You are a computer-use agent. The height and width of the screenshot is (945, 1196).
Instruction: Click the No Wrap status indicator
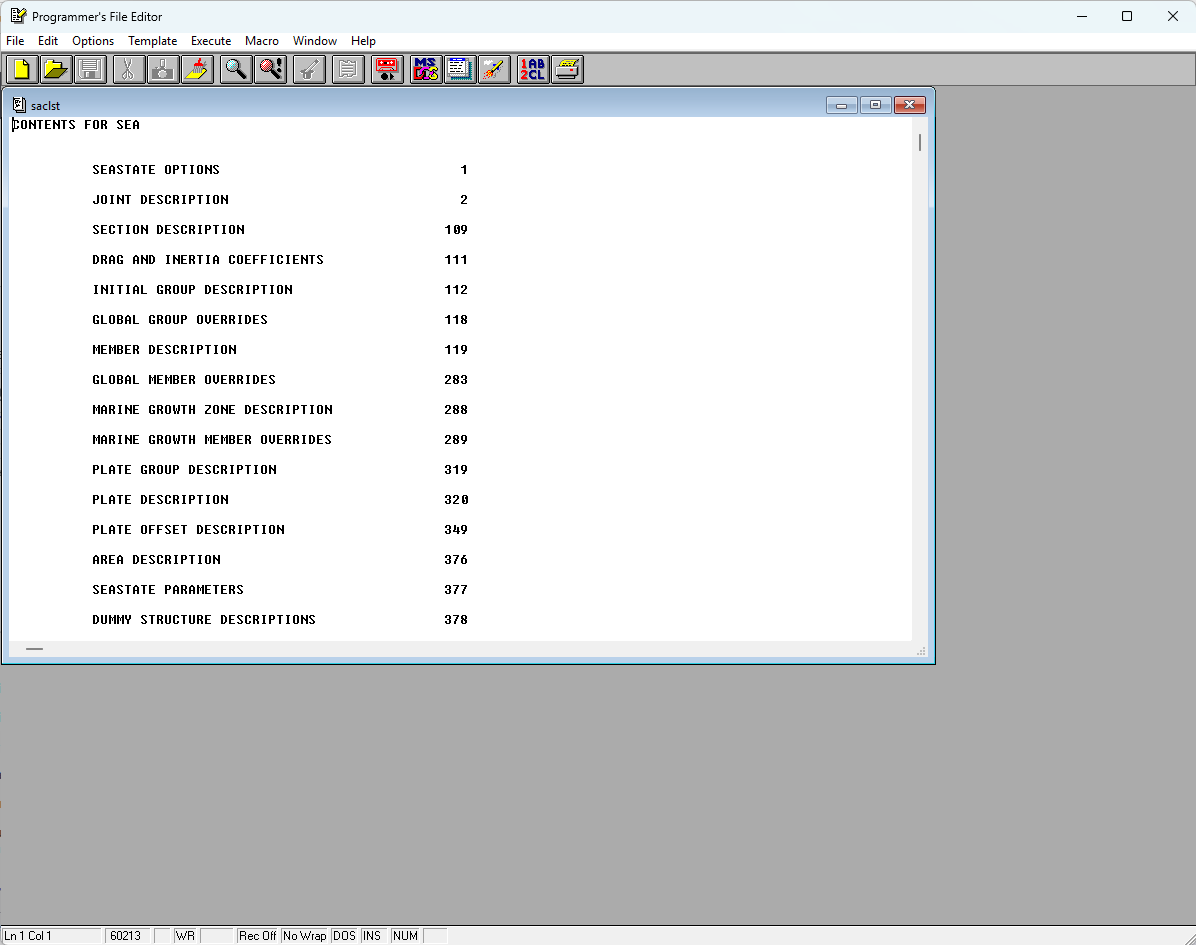point(304,936)
